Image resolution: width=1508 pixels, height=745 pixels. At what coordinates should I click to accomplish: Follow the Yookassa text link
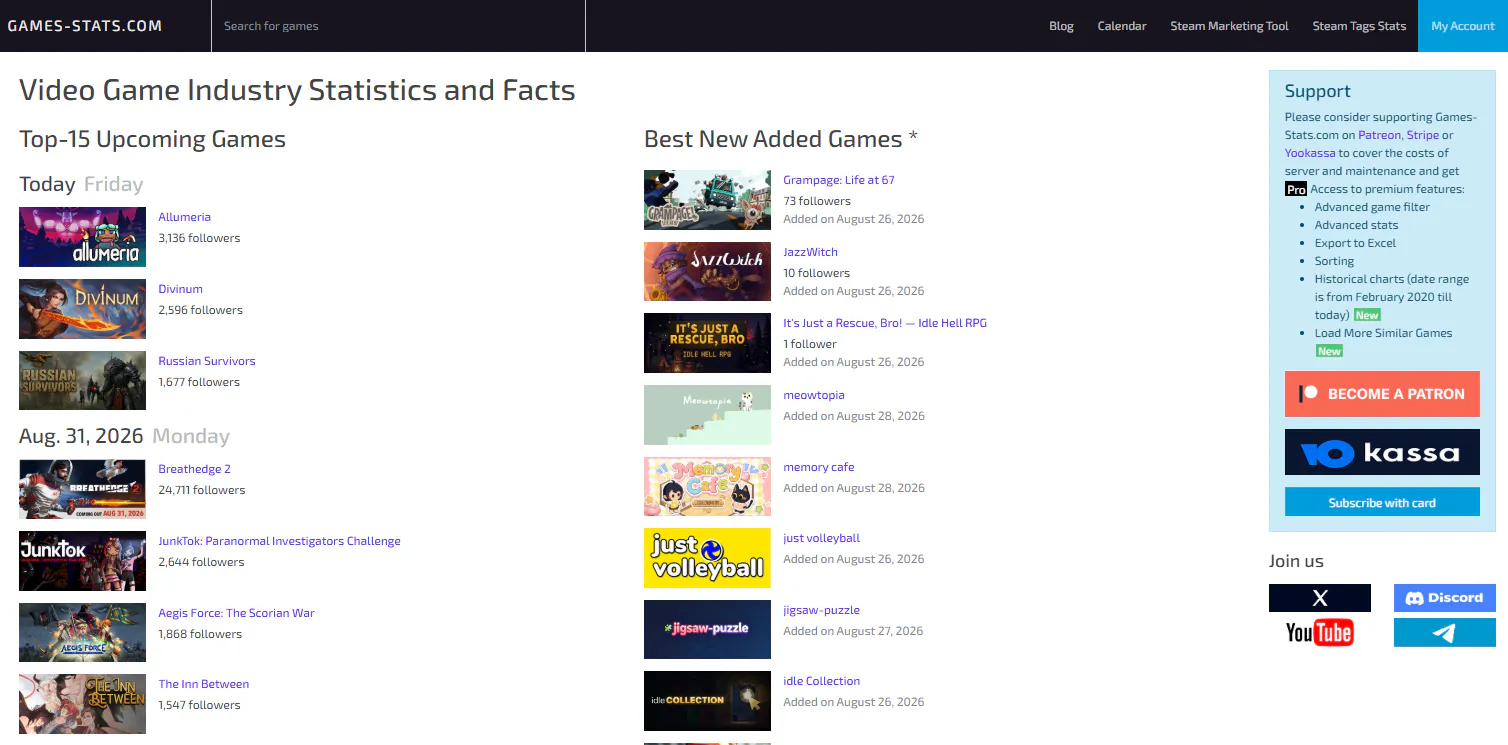pos(1310,153)
